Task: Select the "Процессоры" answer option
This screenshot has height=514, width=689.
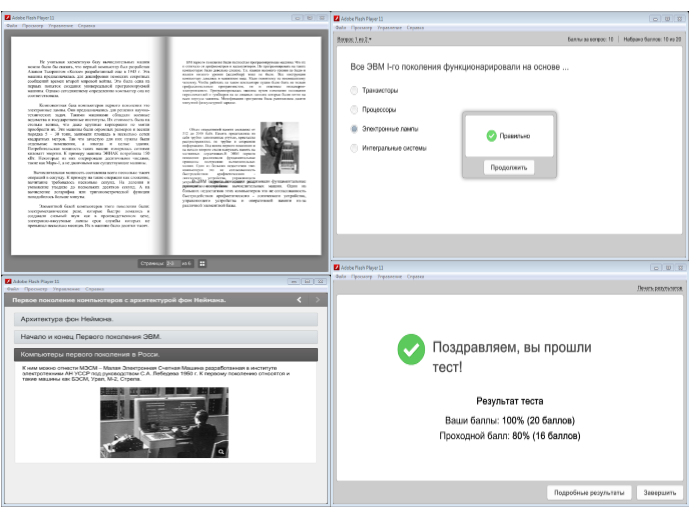Action: click(354, 110)
